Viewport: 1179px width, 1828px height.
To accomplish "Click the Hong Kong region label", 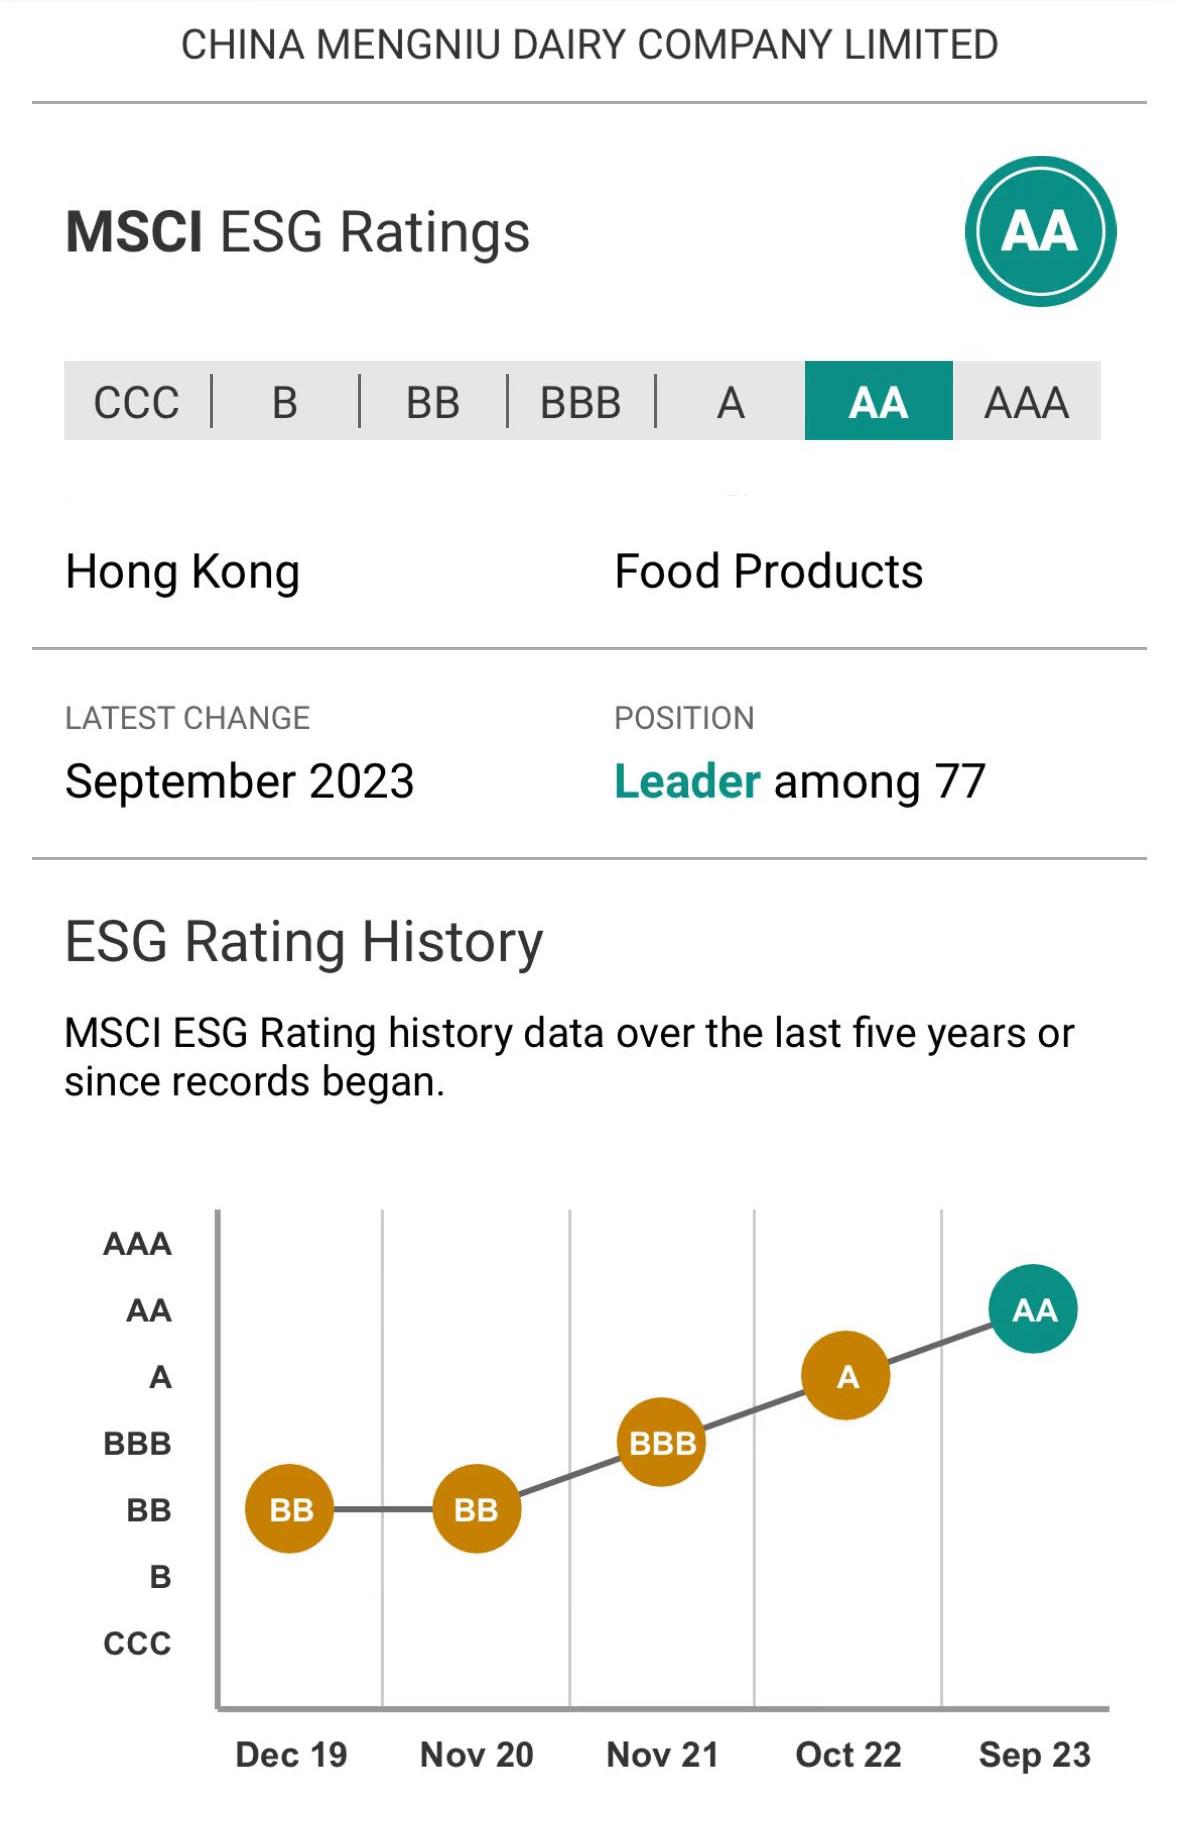I will (x=182, y=572).
